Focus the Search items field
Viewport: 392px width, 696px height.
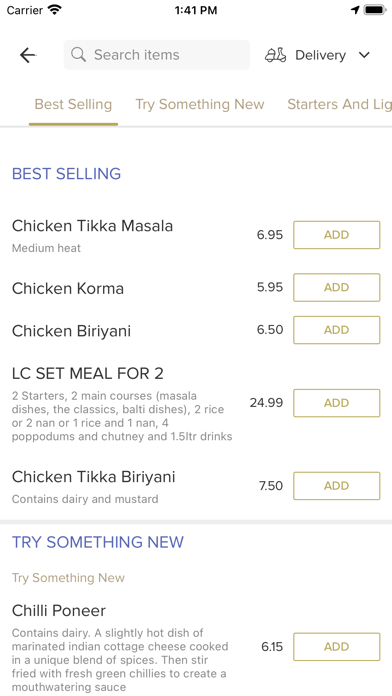pyautogui.click(x=157, y=55)
